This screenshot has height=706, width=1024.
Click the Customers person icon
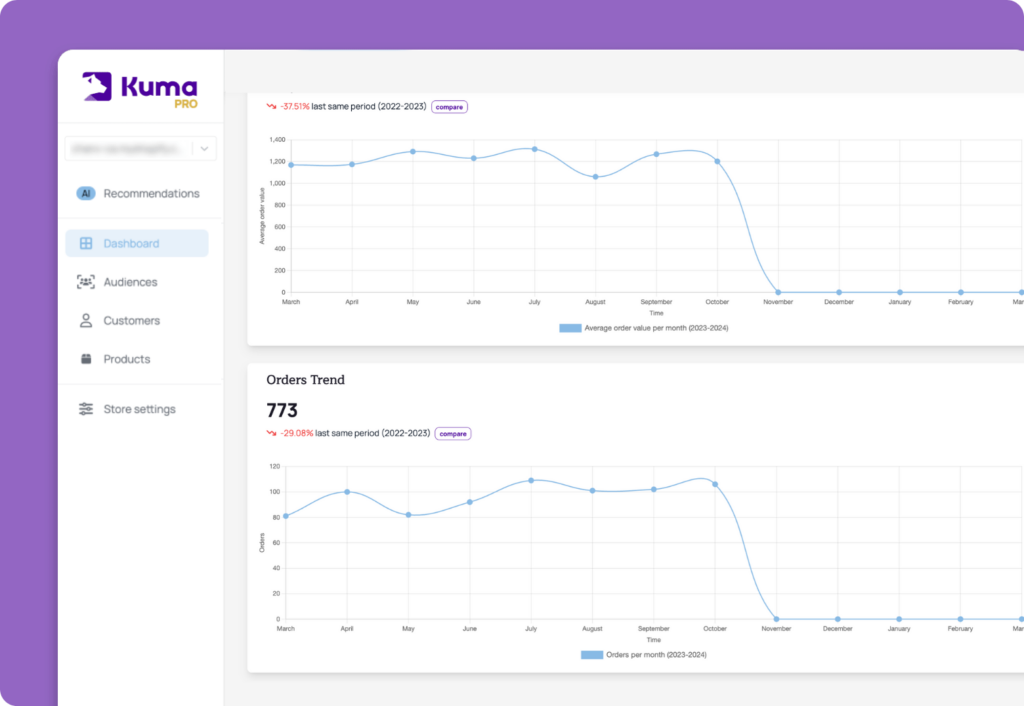[86, 320]
